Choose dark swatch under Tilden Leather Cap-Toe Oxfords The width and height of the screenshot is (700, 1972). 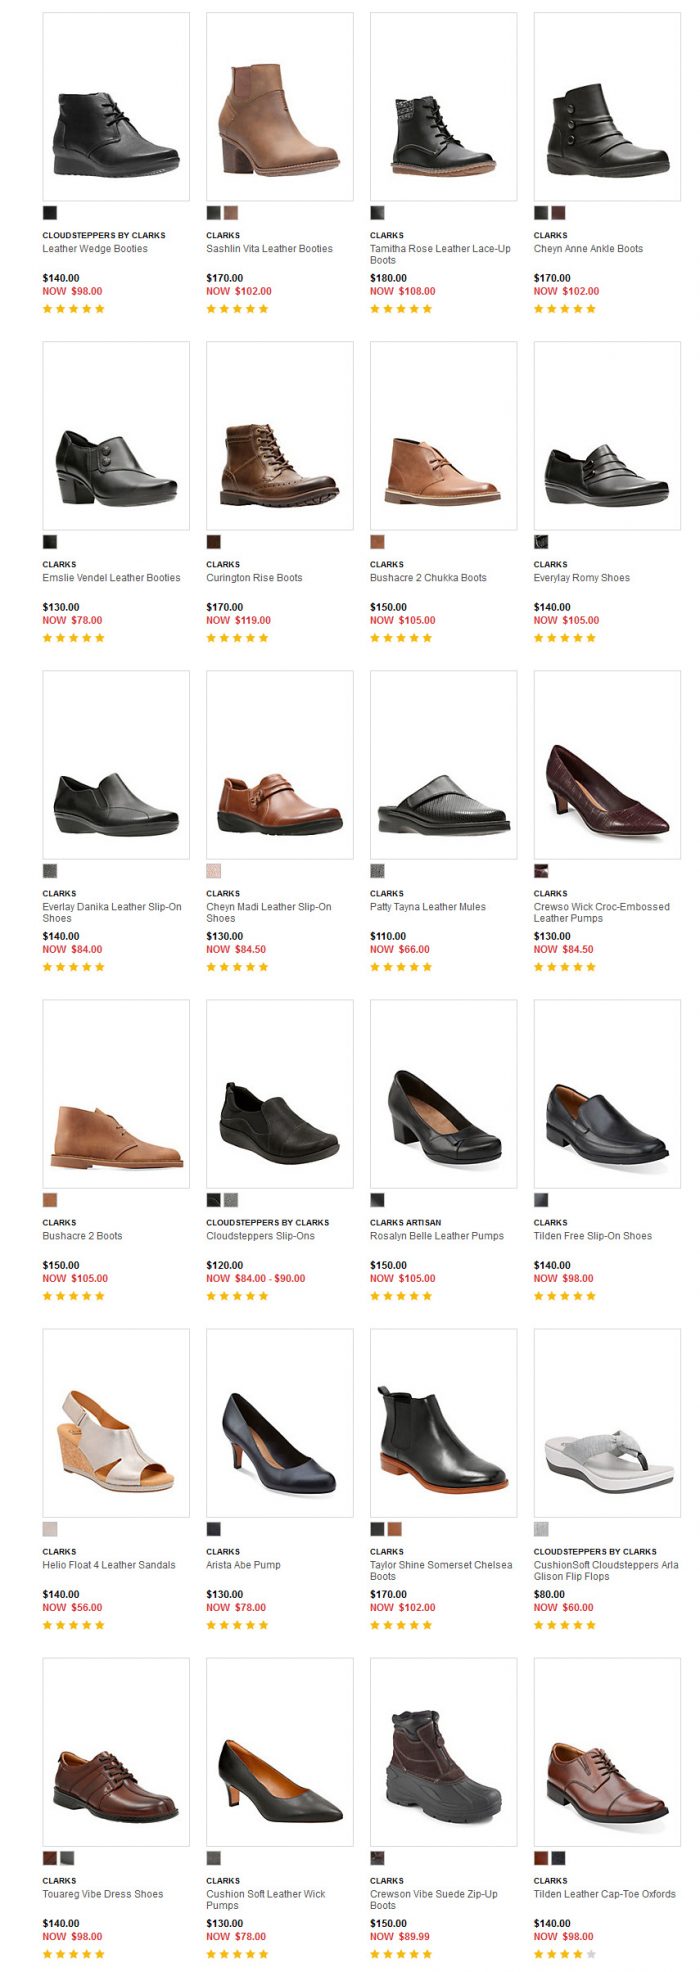click(x=559, y=1858)
